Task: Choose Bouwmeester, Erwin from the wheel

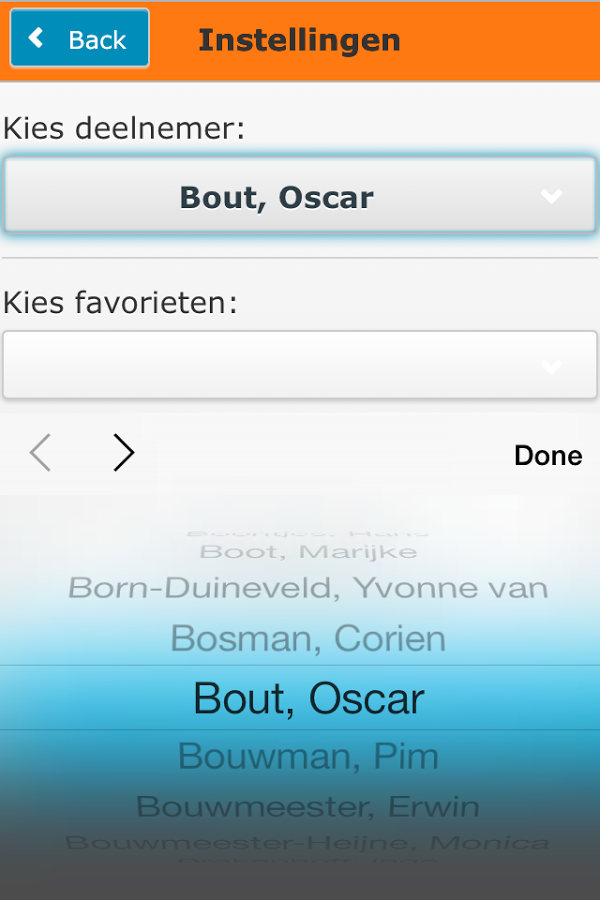Action: [x=308, y=806]
